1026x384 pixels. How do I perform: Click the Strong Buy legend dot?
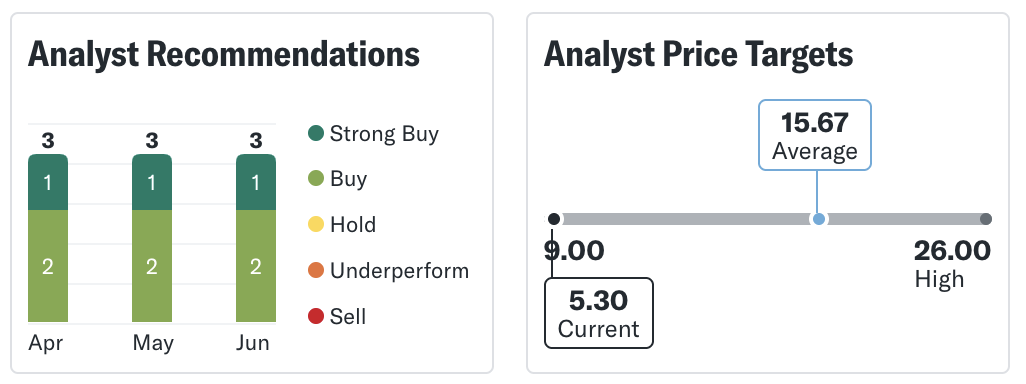(x=316, y=133)
